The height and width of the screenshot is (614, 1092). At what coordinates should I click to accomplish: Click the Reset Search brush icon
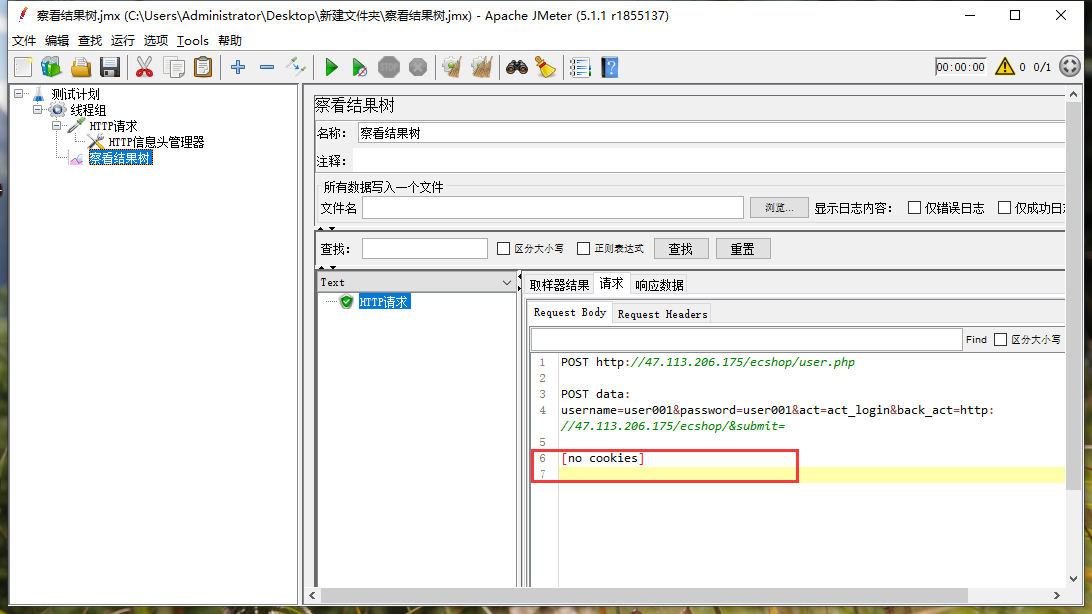click(x=546, y=68)
